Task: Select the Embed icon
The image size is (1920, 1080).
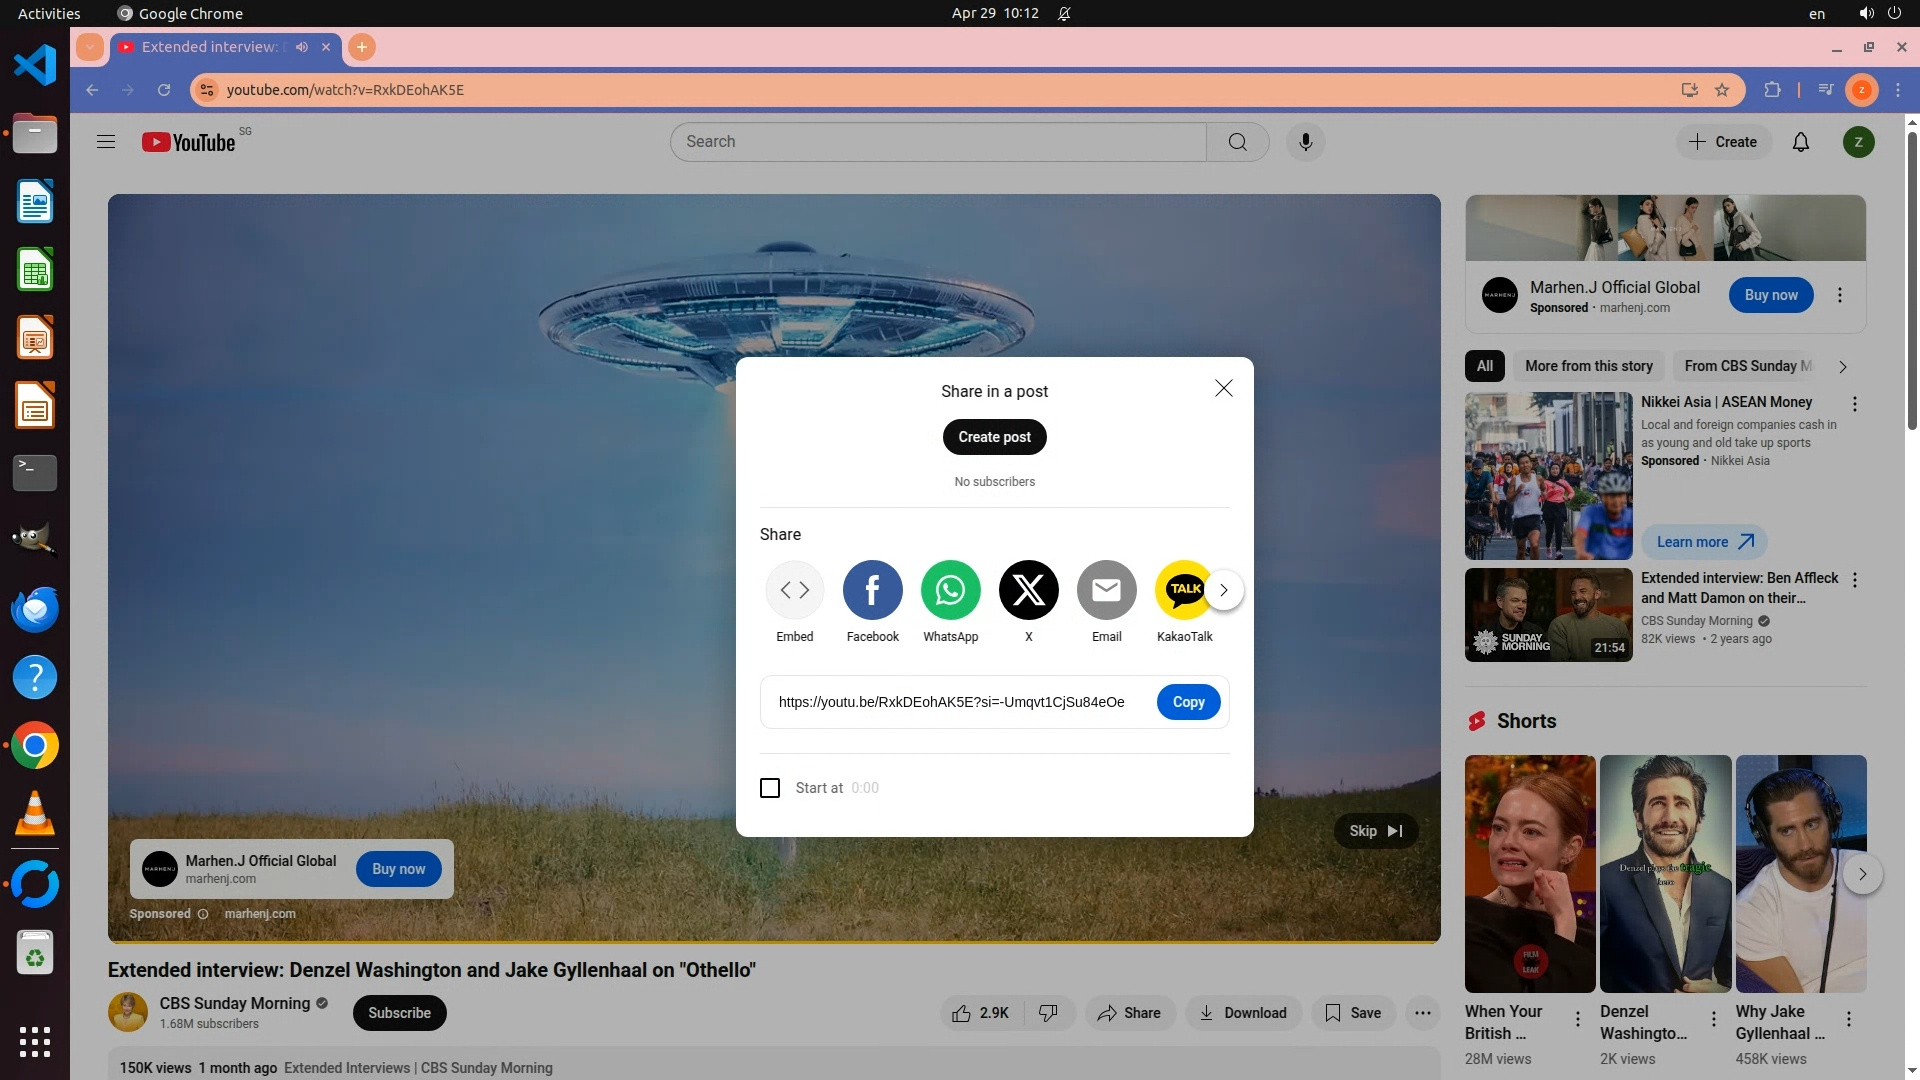Action: tap(795, 590)
